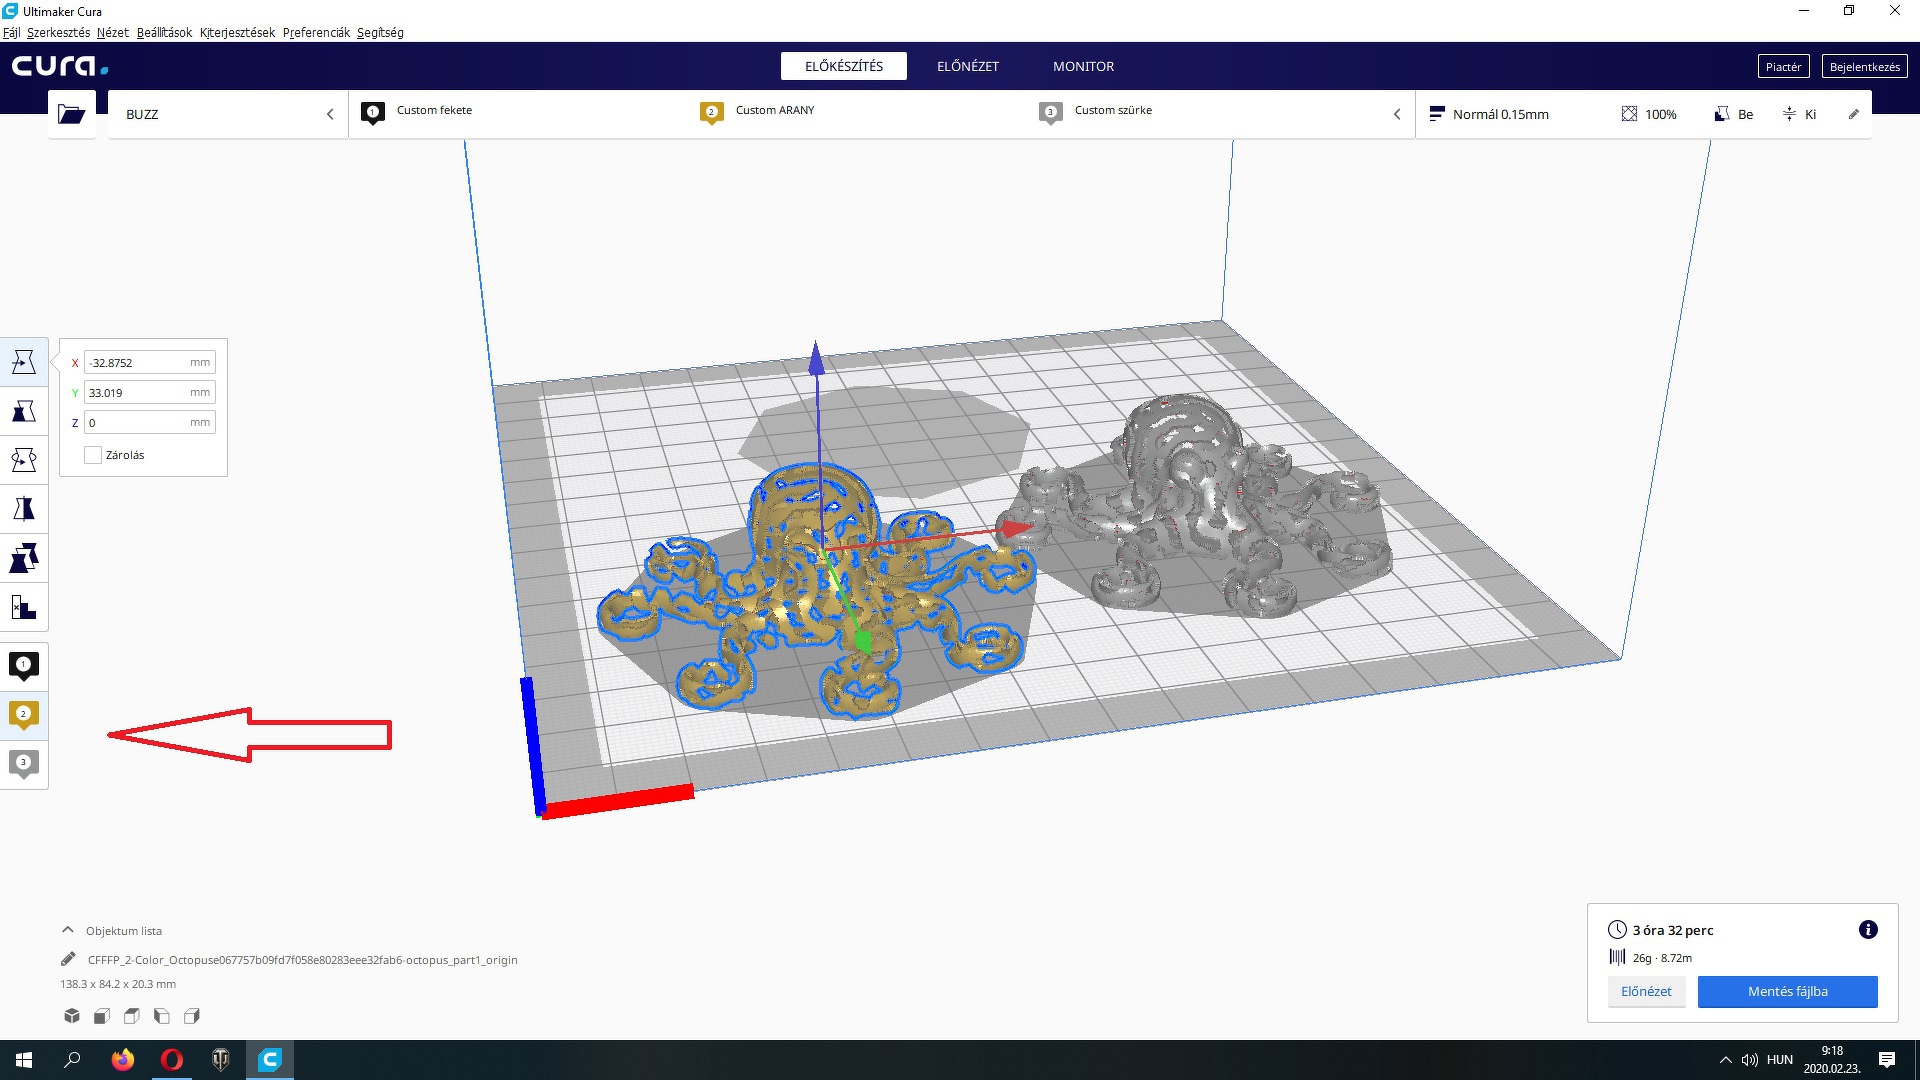Open the Piactér marketplace button

click(x=1783, y=66)
